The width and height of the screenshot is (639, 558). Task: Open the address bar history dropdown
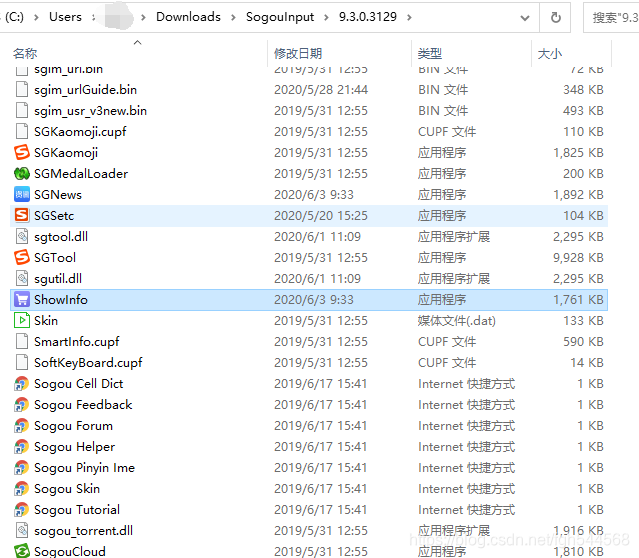click(x=525, y=18)
